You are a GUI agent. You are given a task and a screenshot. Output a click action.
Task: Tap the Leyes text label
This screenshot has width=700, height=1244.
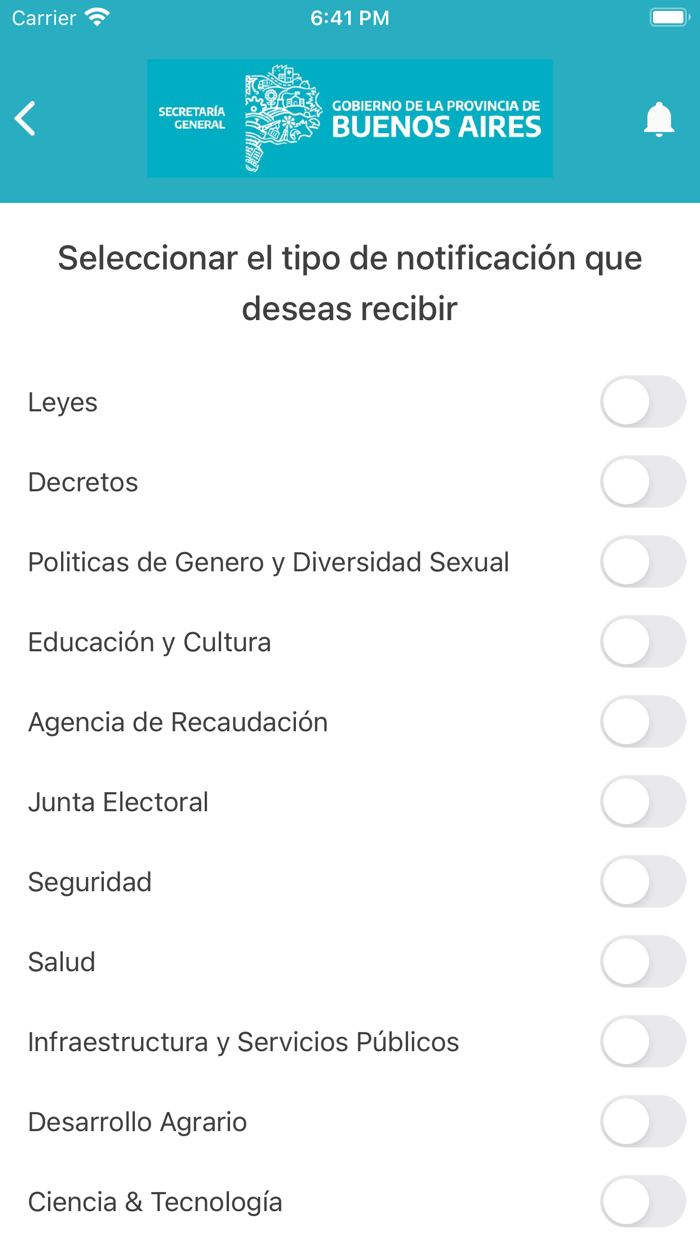tap(63, 401)
